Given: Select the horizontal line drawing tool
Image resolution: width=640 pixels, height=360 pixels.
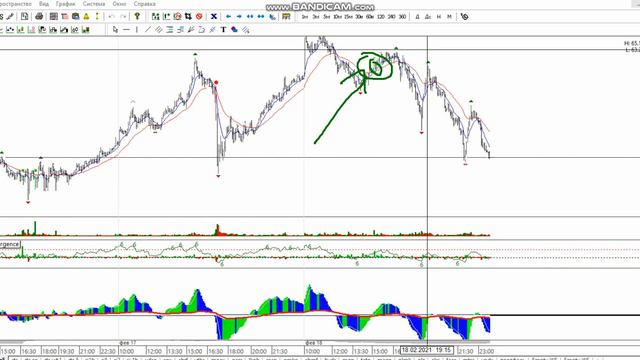Looking at the screenshot, I should pyautogui.click(x=126, y=30).
